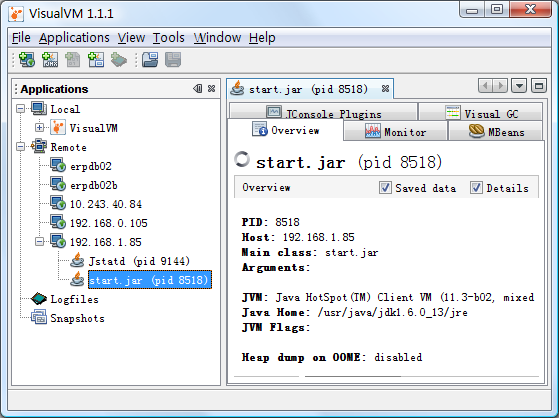Image resolution: width=559 pixels, height=418 pixels.
Task: Switch to the JConsole Plugins tab
Action: click(323, 112)
